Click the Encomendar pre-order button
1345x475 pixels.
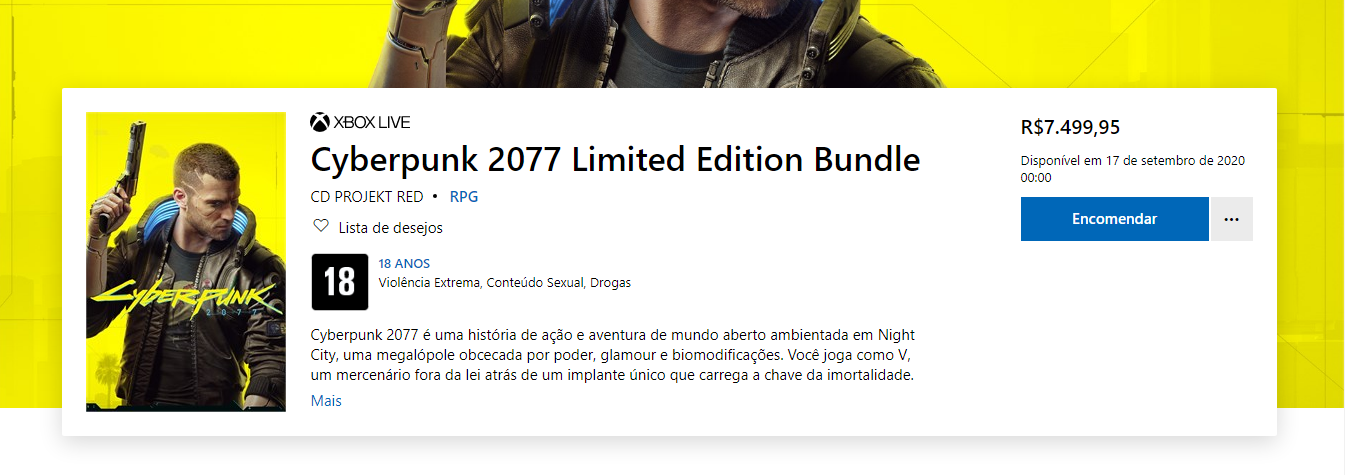click(1115, 219)
